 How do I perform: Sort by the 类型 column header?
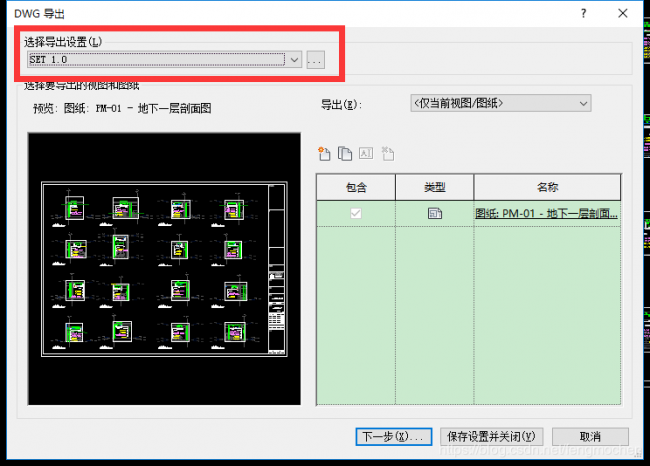click(434, 187)
